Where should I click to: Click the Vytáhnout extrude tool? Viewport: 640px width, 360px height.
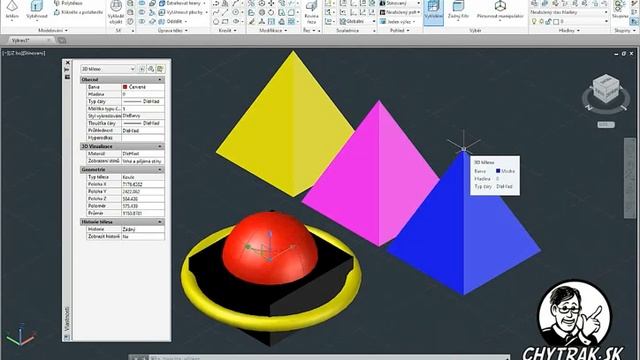tap(37, 10)
